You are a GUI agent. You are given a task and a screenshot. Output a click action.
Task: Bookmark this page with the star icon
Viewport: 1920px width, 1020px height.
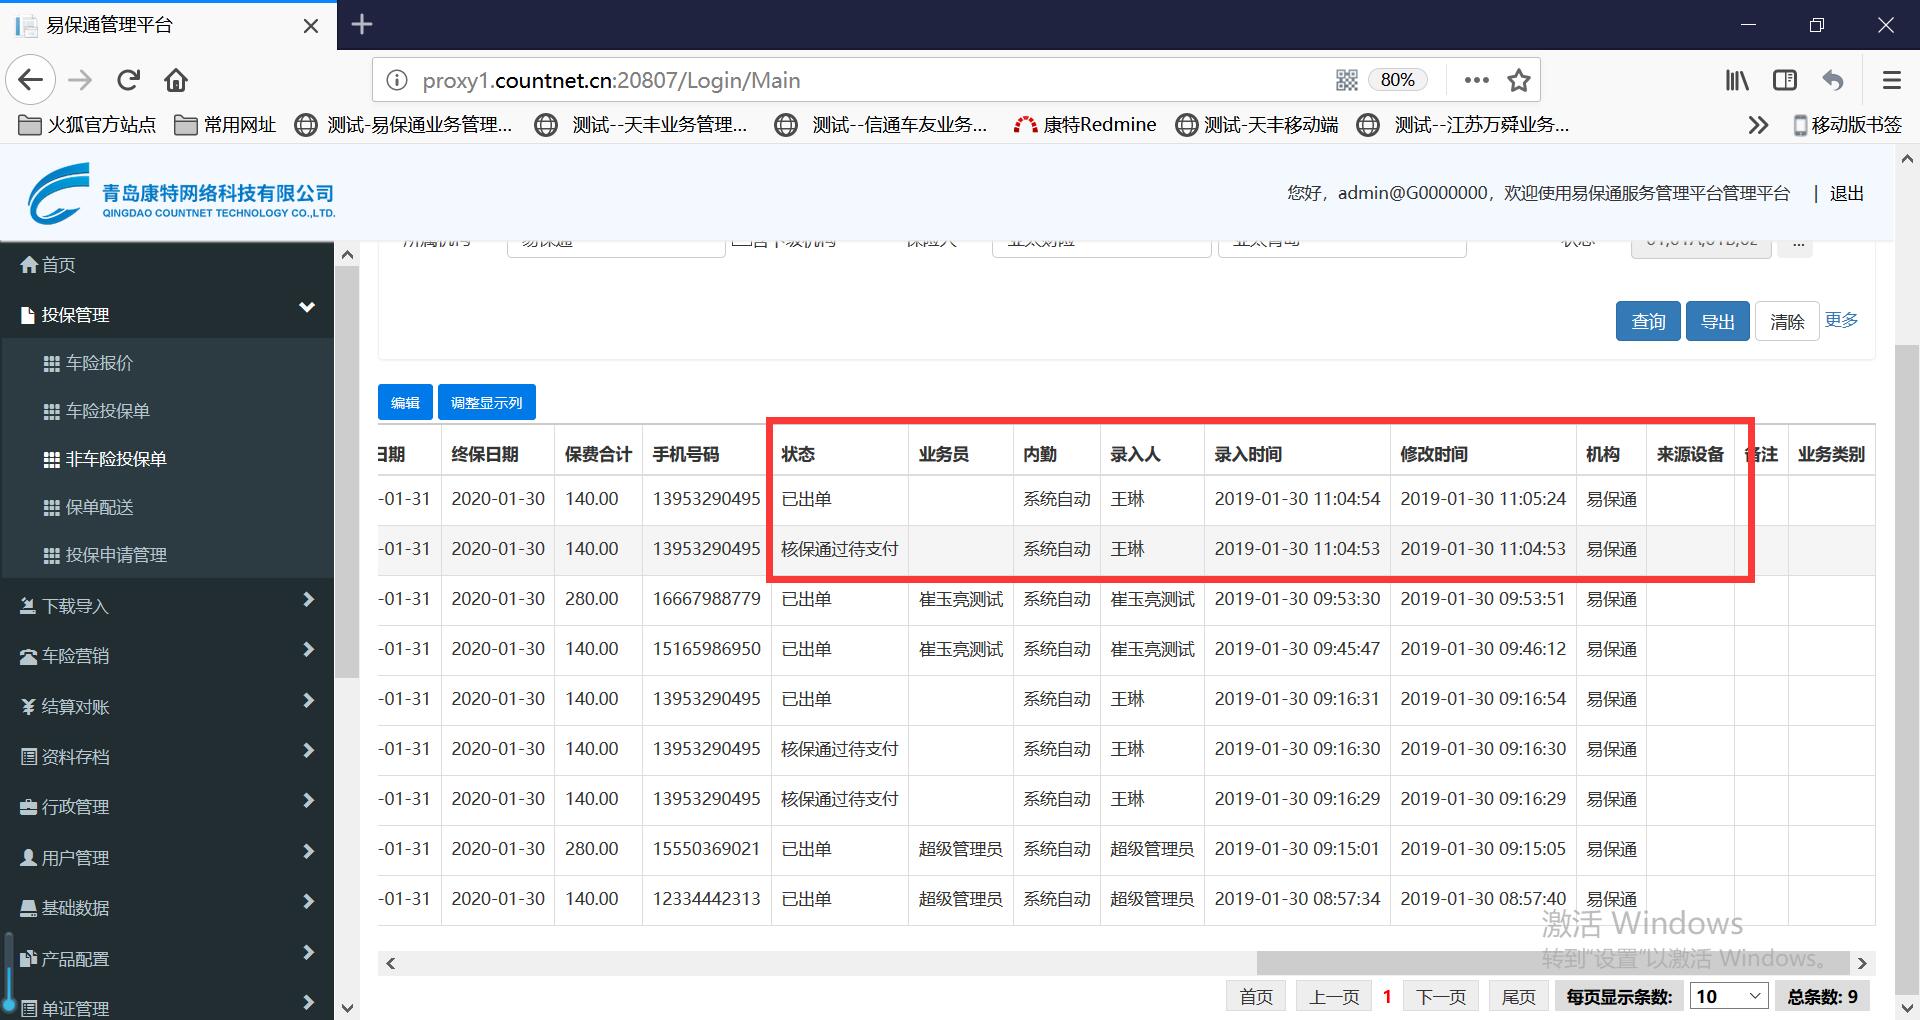1518,80
